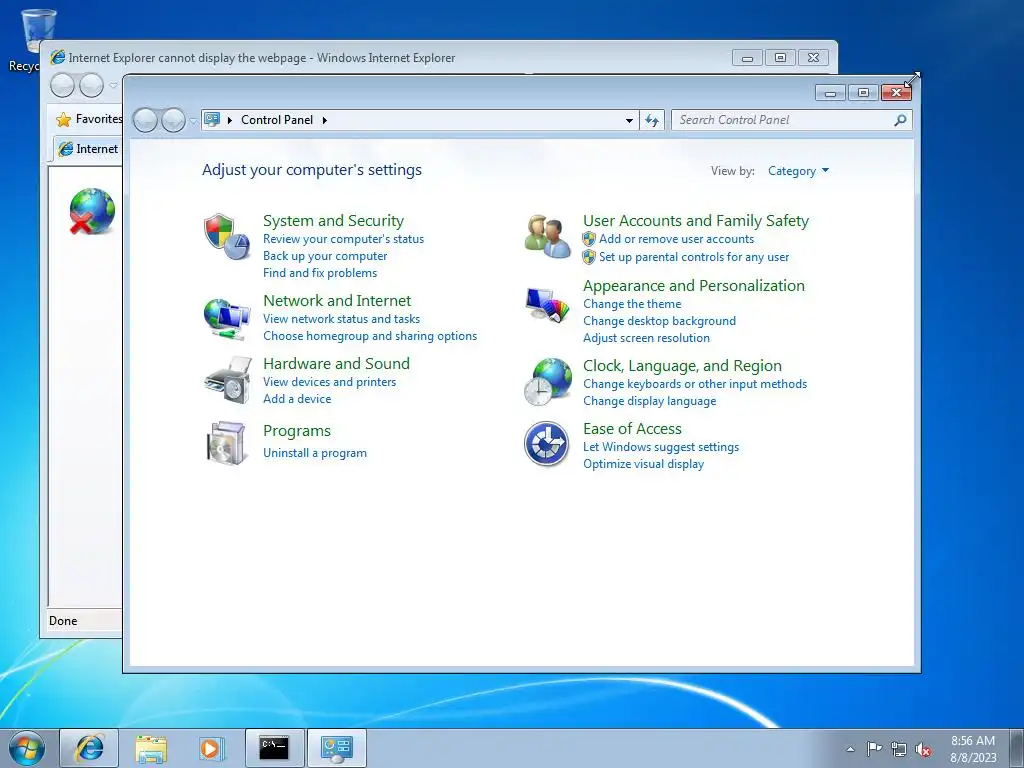Open Appearance and Personalization heading
Image resolution: width=1024 pixels, height=768 pixels.
tap(694, 286)
